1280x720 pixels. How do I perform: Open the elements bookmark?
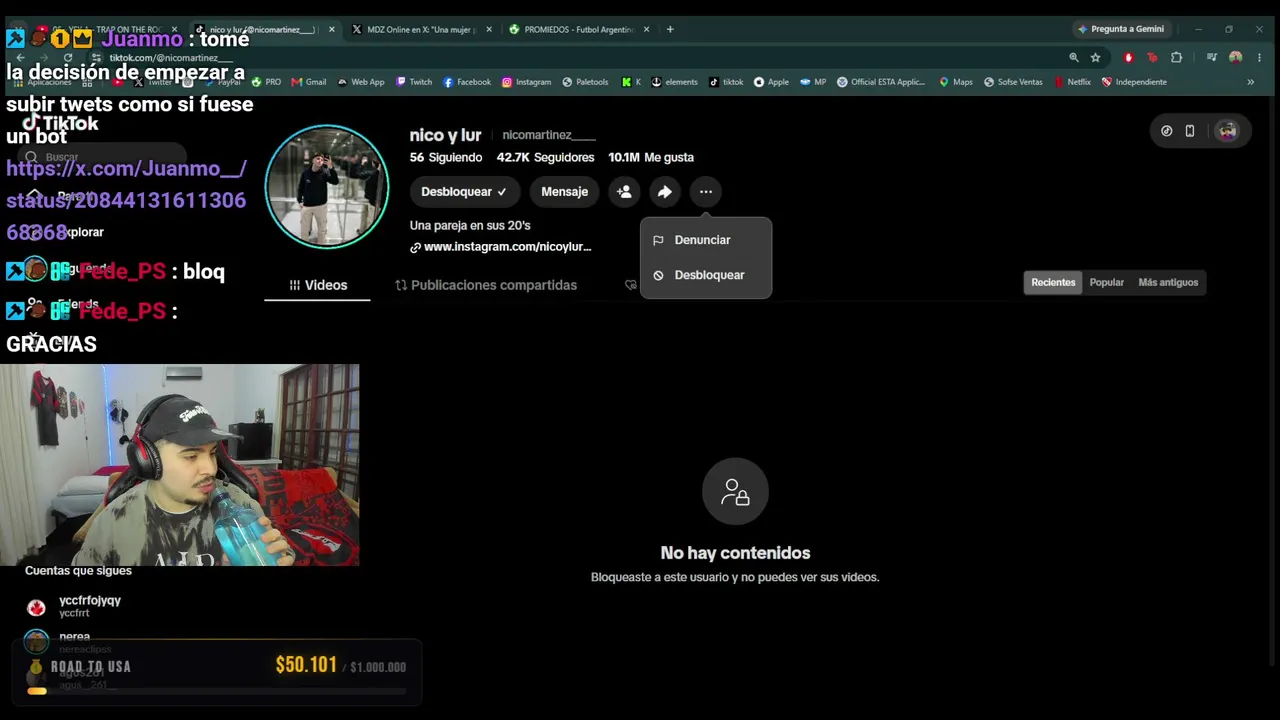[674, 82]
